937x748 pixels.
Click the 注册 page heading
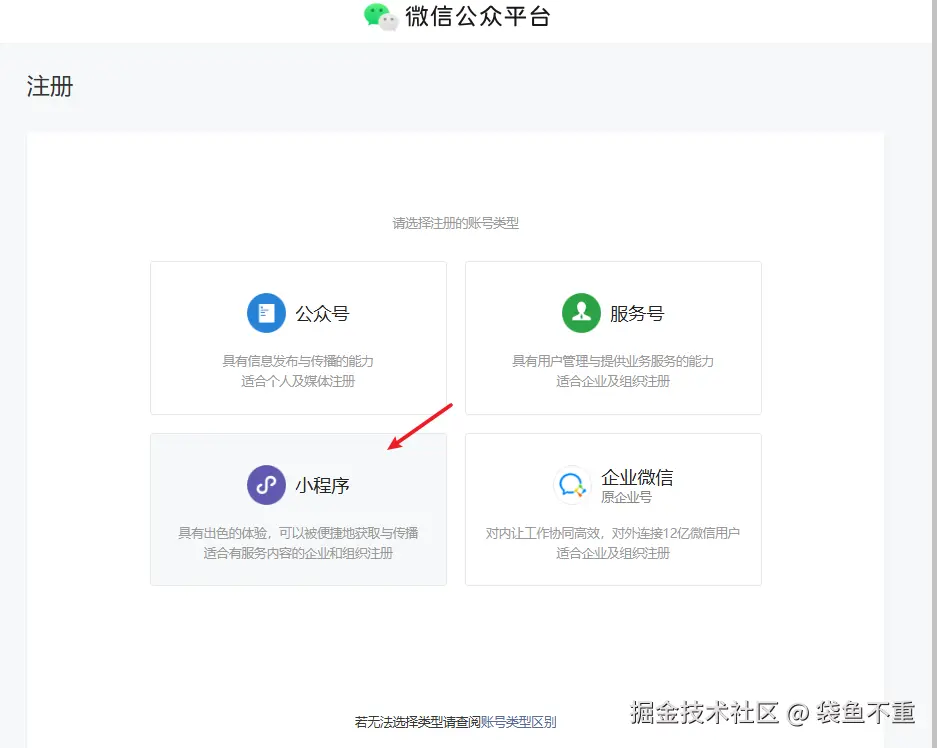pos(50,86)
